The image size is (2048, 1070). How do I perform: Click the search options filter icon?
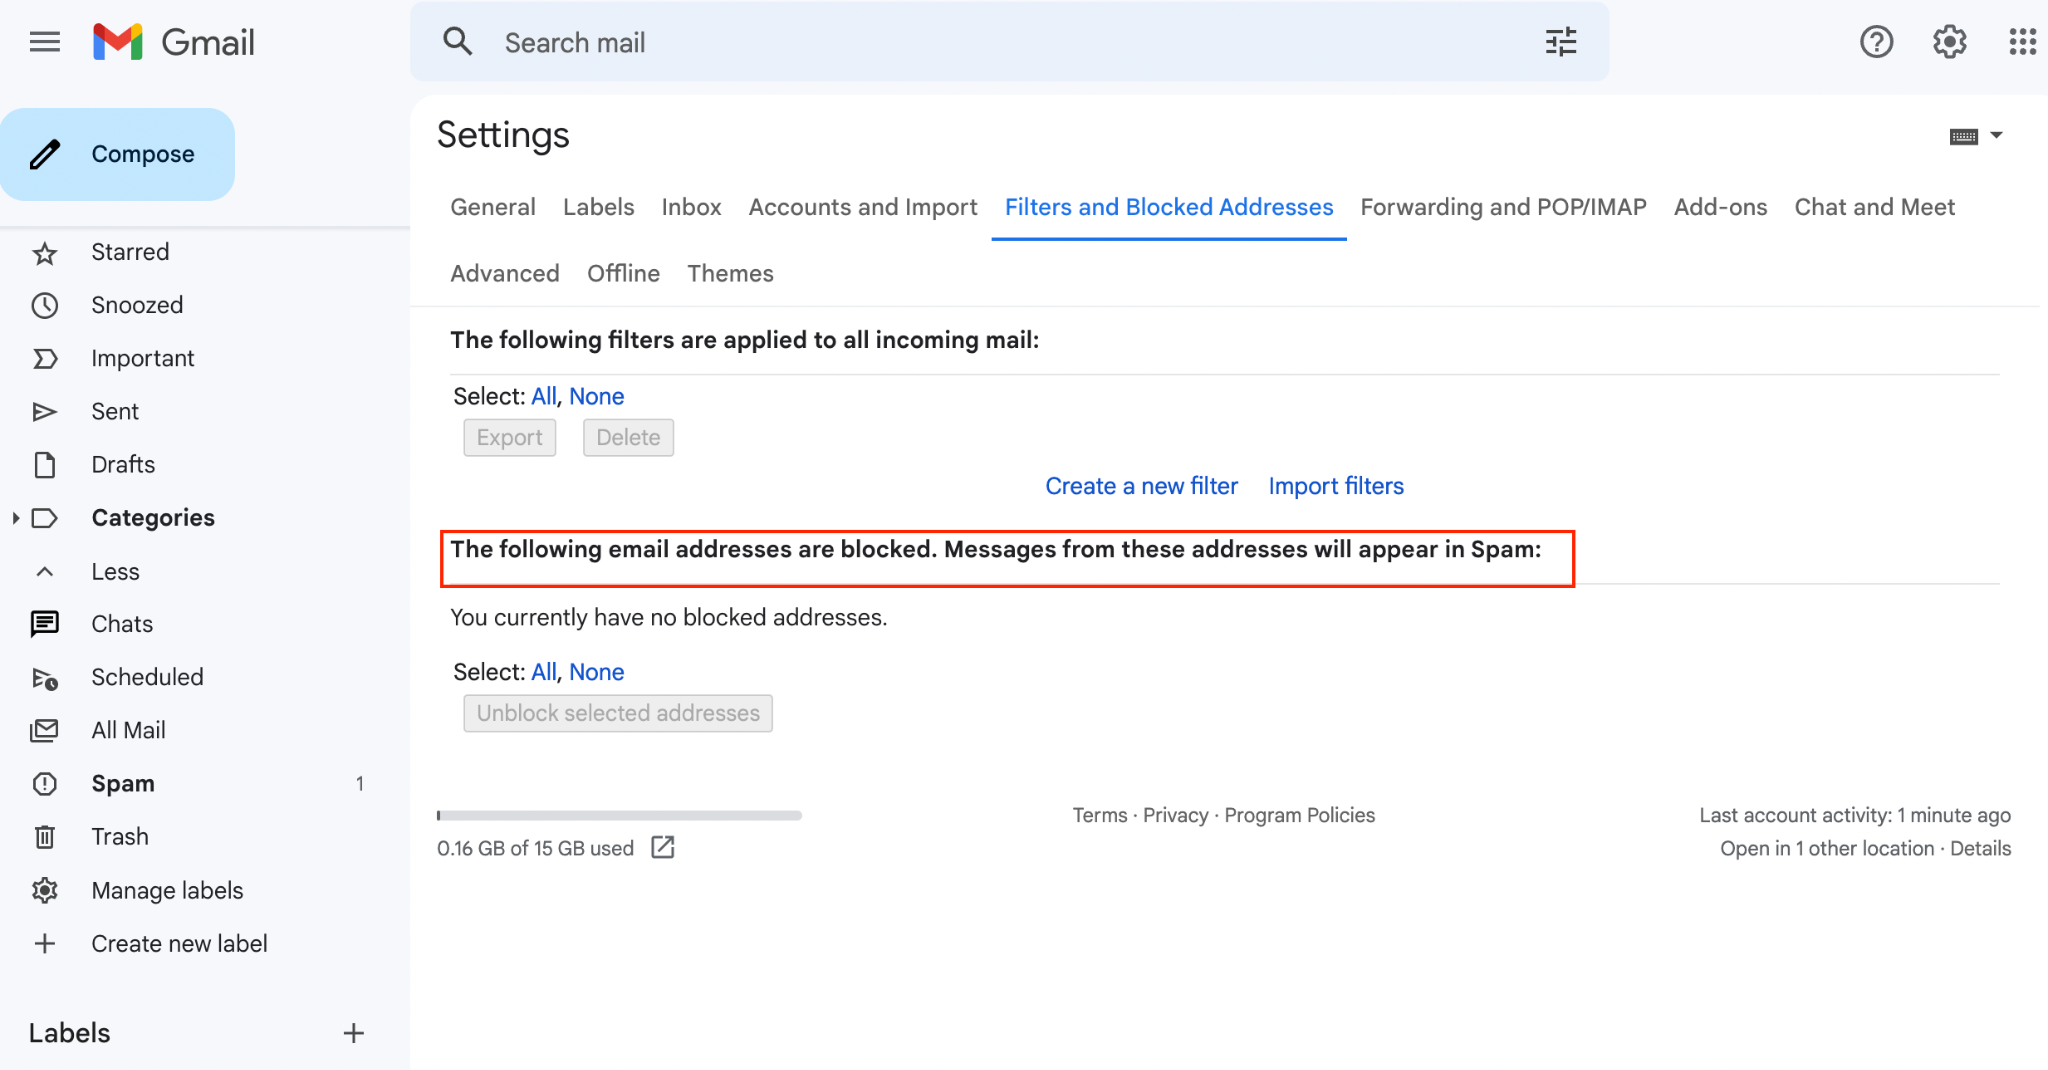click(x=1560, y=42)
